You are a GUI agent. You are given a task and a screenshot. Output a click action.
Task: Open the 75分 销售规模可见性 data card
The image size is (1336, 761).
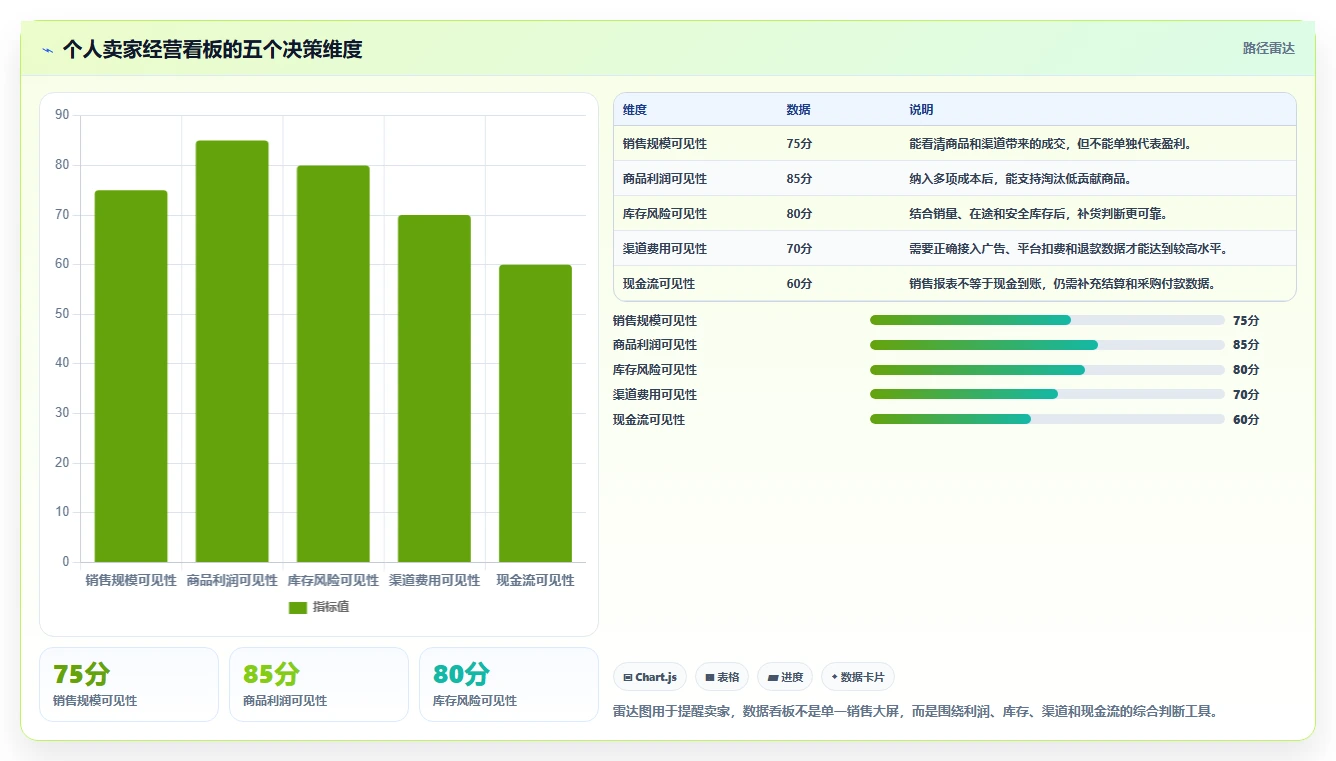(129, 684)
